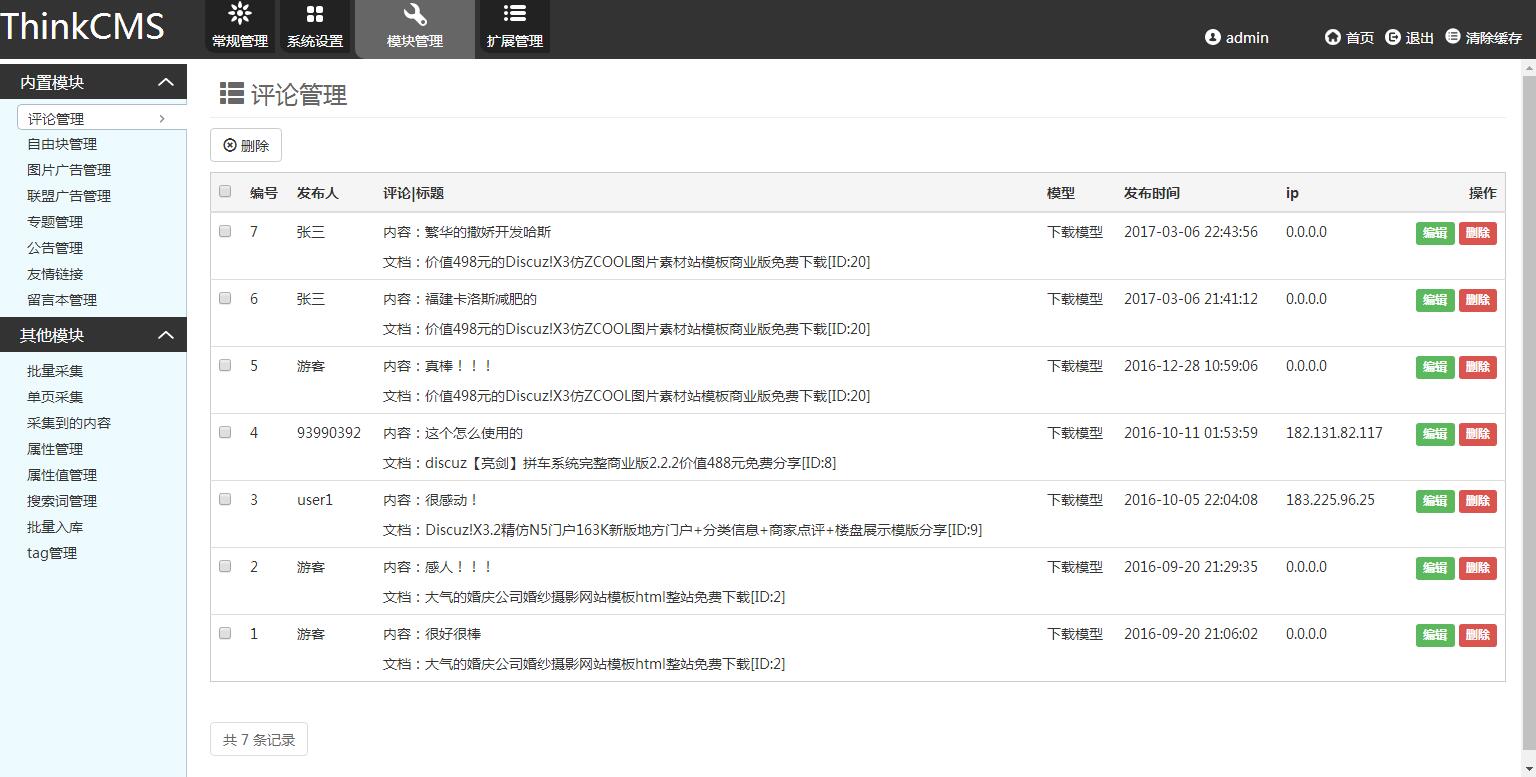Select the checkbox for comment by user1
Viewport: 1536px width, 777px height.
tap(225, 499)
